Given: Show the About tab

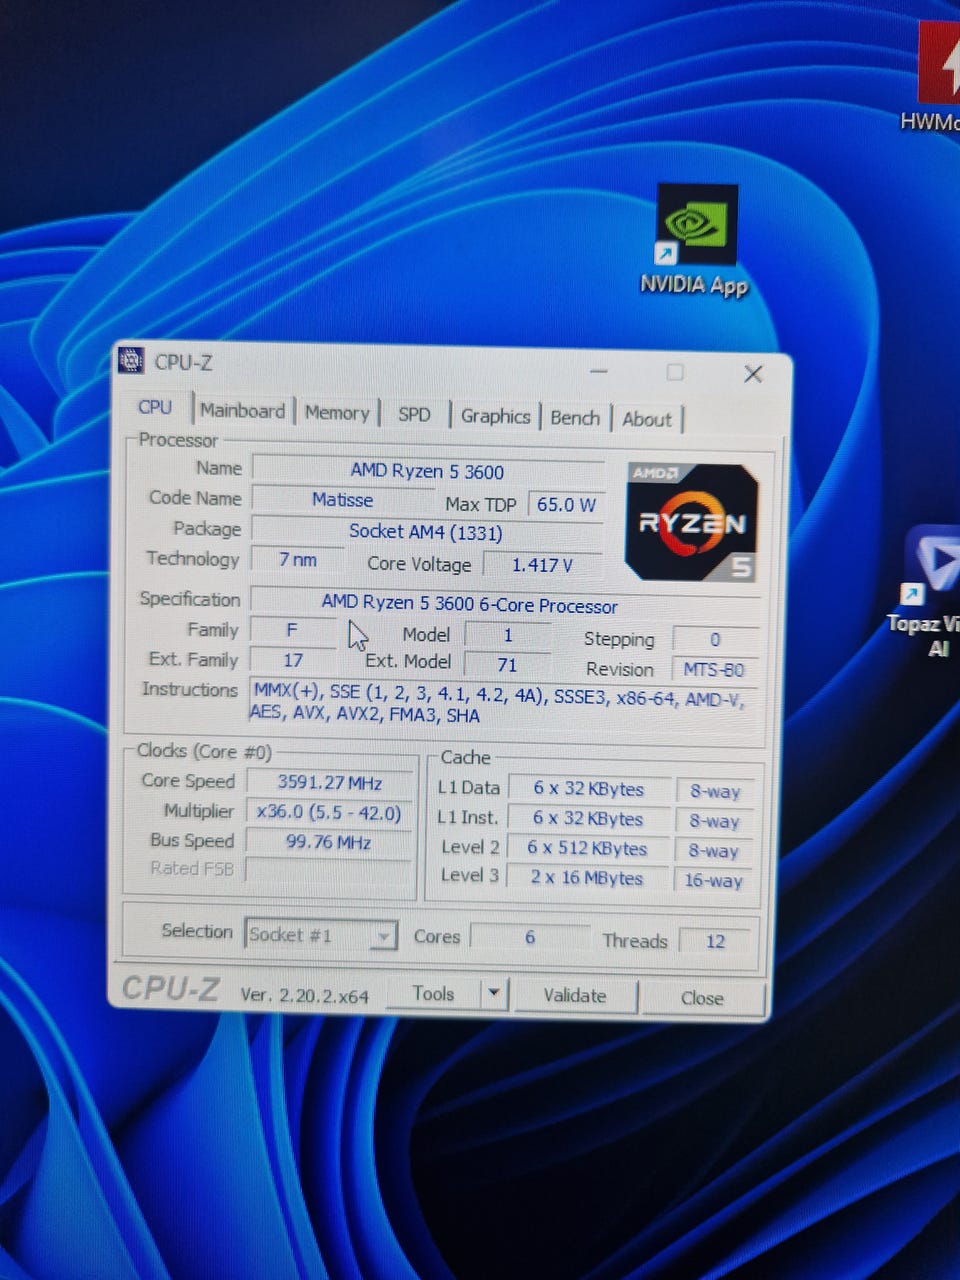Looking at the screenshot, I should pyautogui.click(x=647, y=420).
